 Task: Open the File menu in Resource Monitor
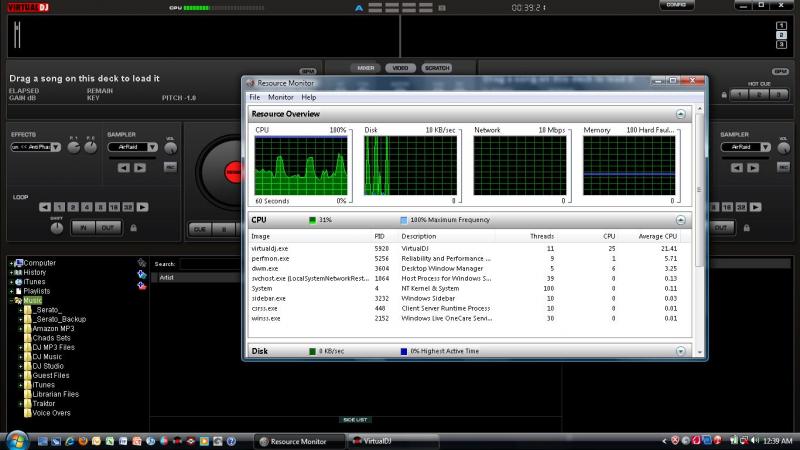click(255, 97)
